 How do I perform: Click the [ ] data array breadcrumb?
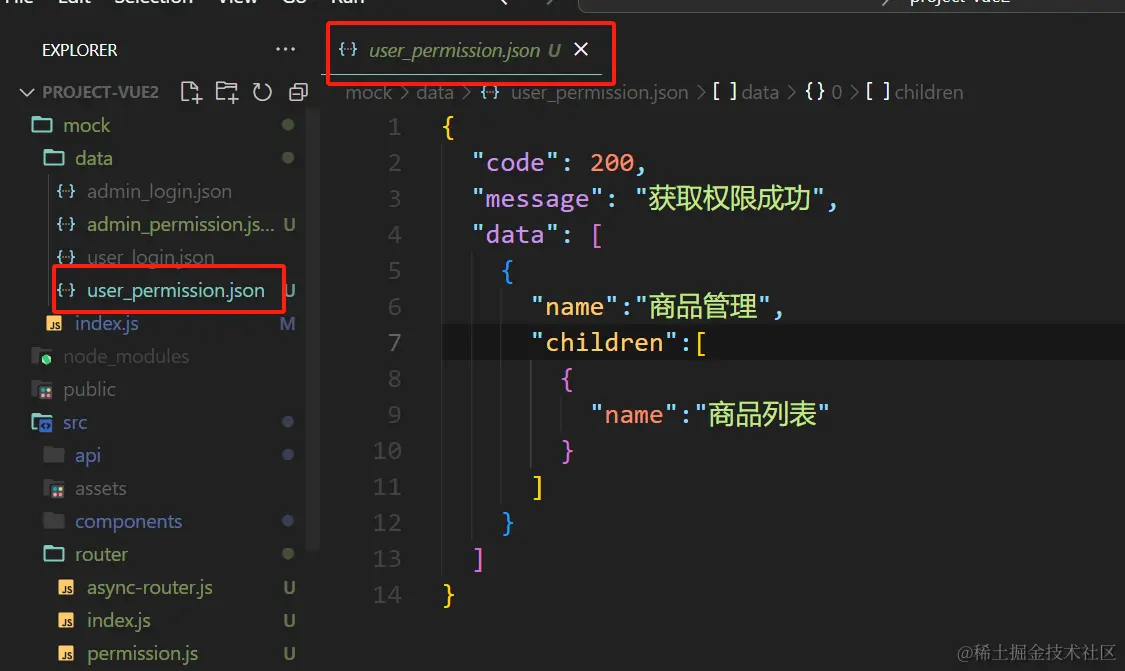(746, 93)
